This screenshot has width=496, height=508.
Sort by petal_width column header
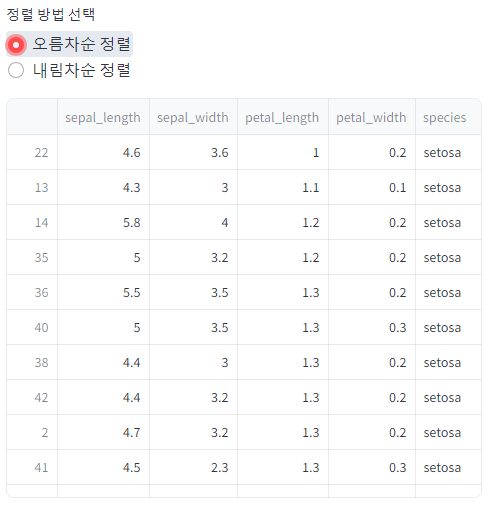click(x=372, y=117)
